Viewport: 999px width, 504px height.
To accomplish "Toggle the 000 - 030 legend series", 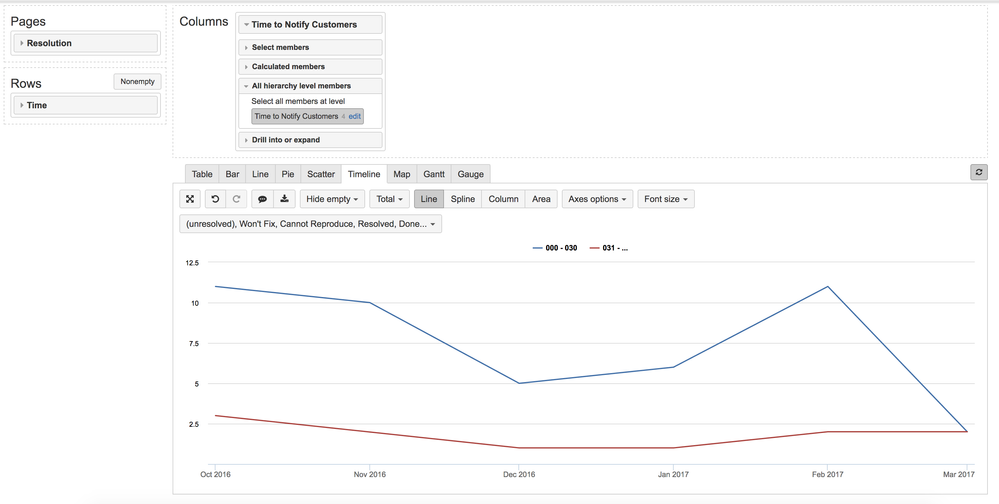I will point(555,248).
